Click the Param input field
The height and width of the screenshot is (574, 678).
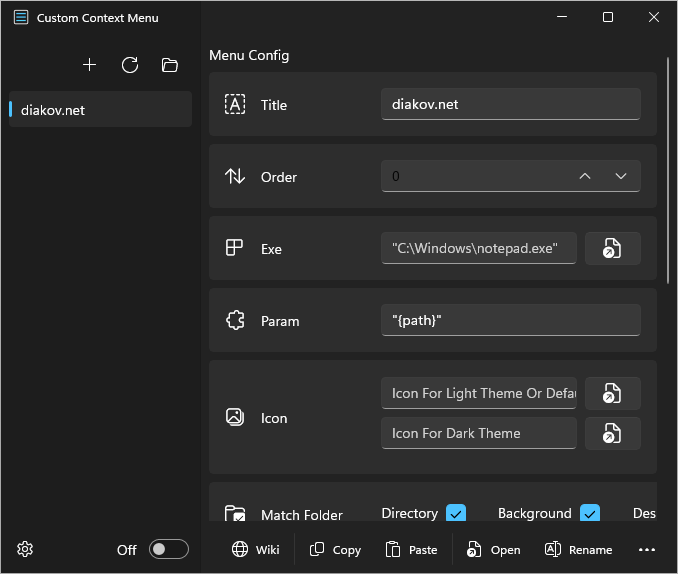(510, 321)
